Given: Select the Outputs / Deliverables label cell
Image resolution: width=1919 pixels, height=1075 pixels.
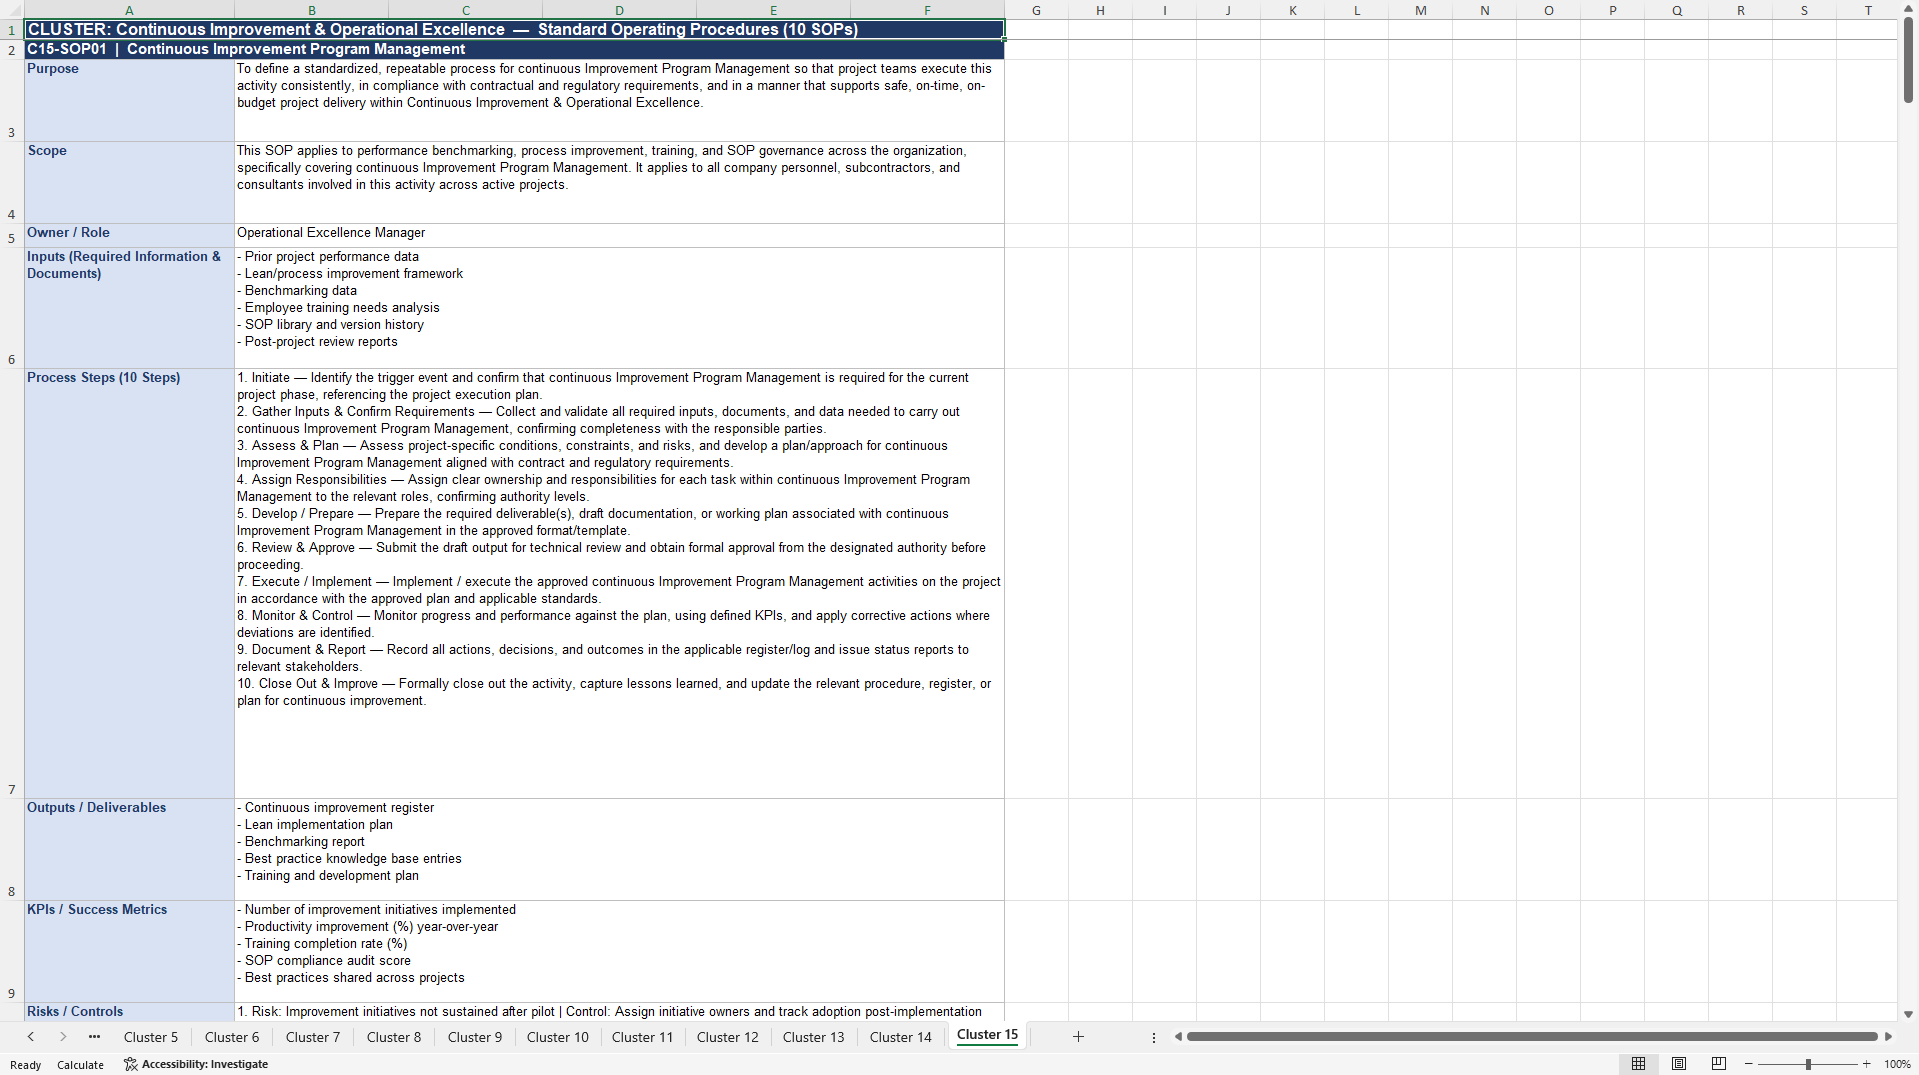Looking at the screenshot, I should point(129,849).
